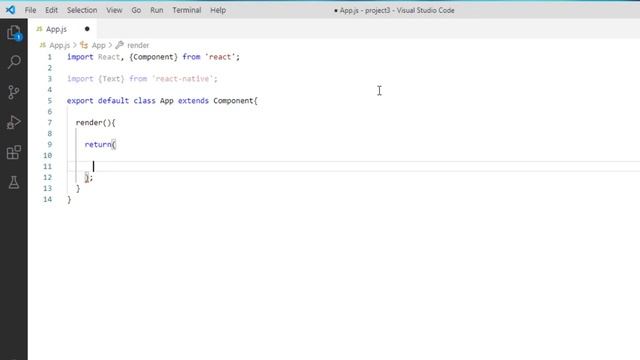This screenshot has height=360, width=640.
Task: Open the Help menu
Action: (x=218, y=10)
